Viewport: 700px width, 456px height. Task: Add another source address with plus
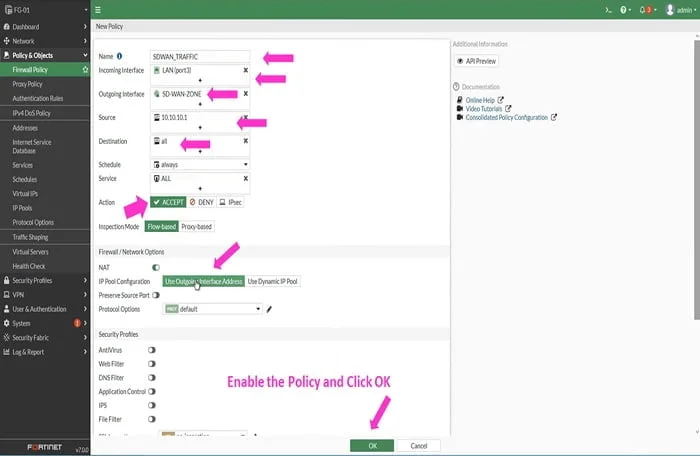[200, 128]
